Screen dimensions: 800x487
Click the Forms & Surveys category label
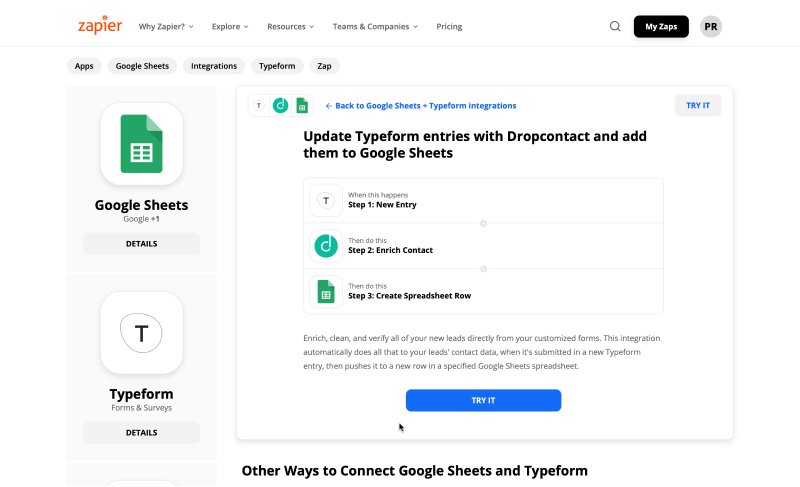141,407
